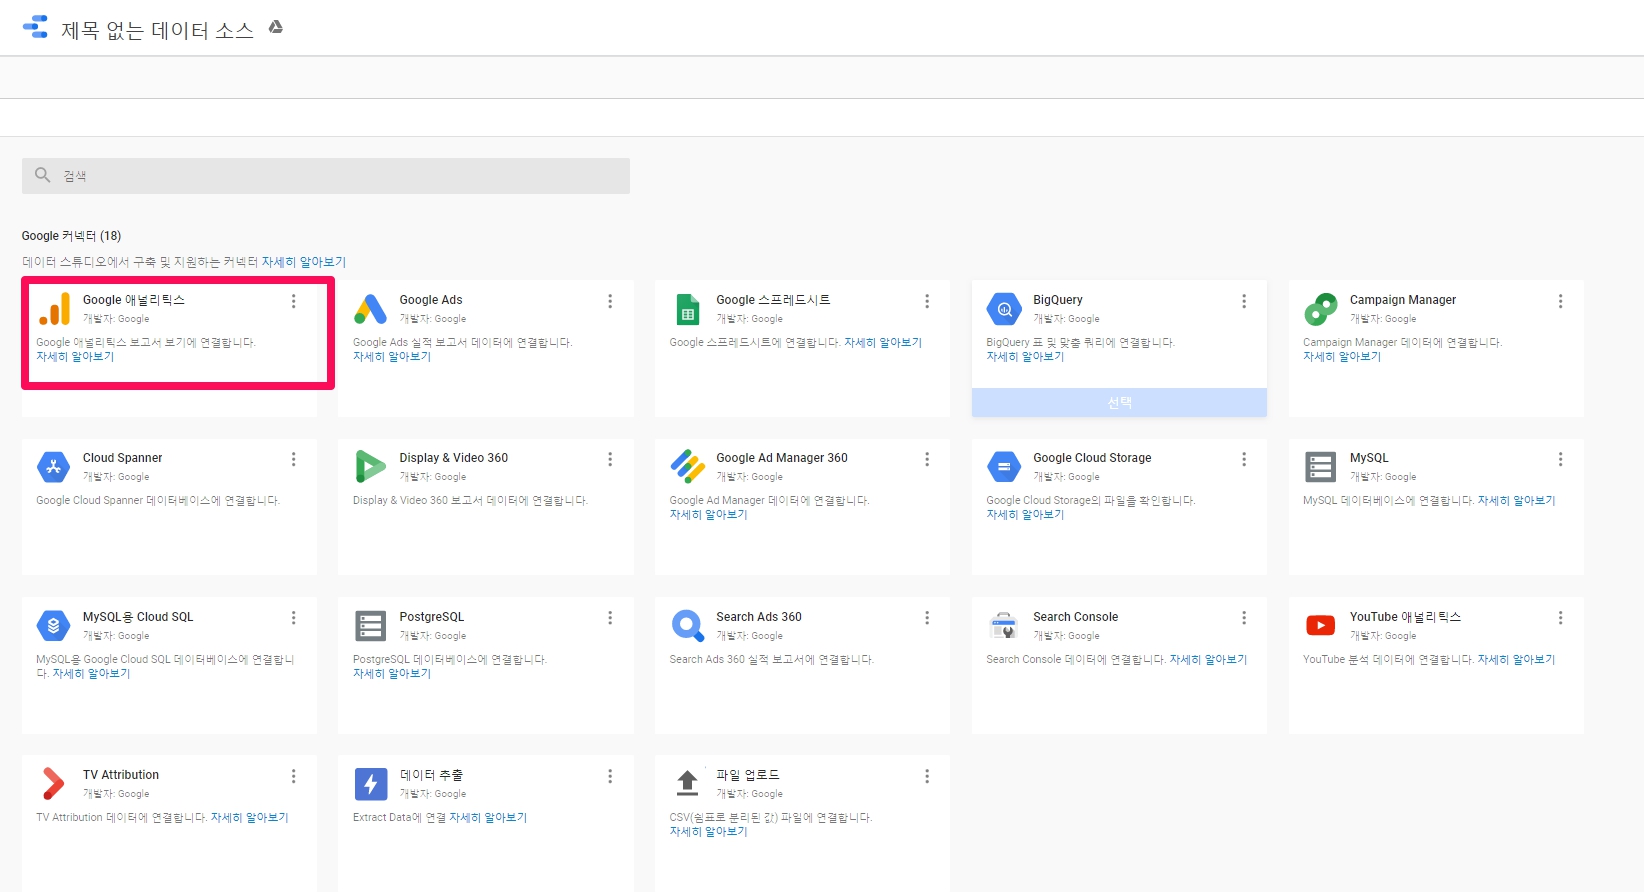This screenshot has width=1644, height=892.
Task: Click the Google 스프레드시트 connector icon
Action: (687, 309)
